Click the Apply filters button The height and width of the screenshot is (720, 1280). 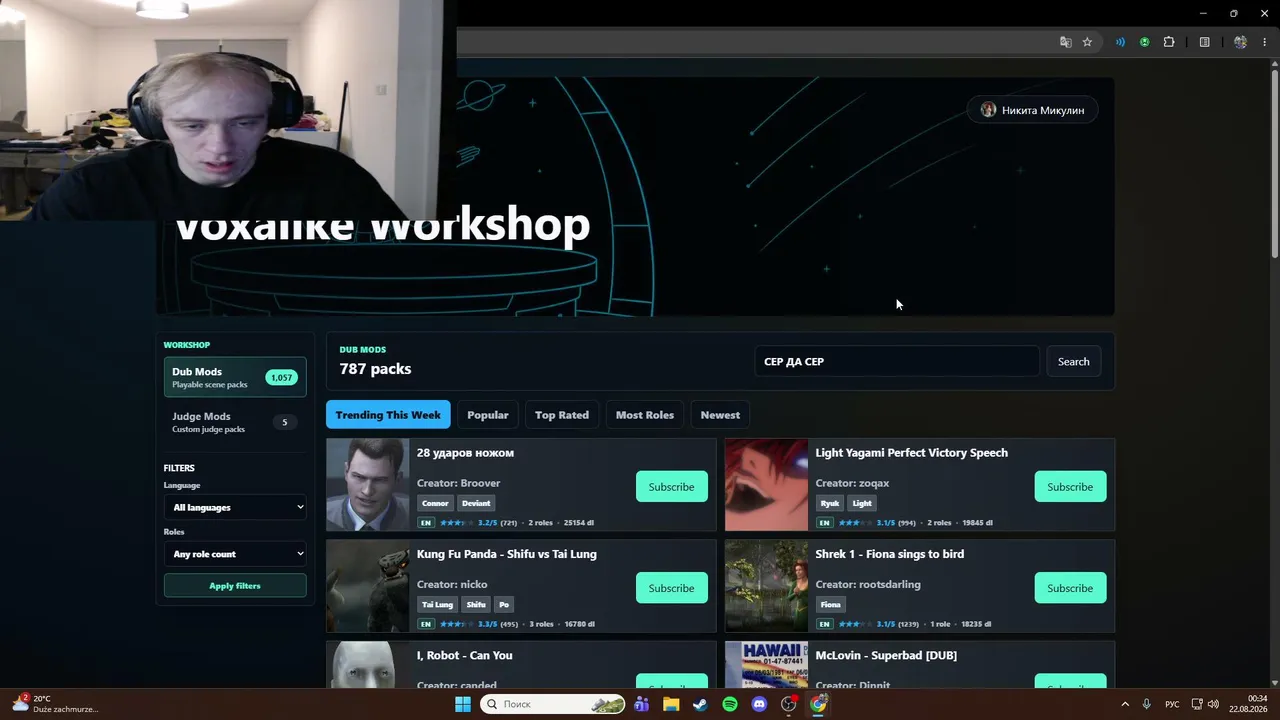click(x=235, y=586)
